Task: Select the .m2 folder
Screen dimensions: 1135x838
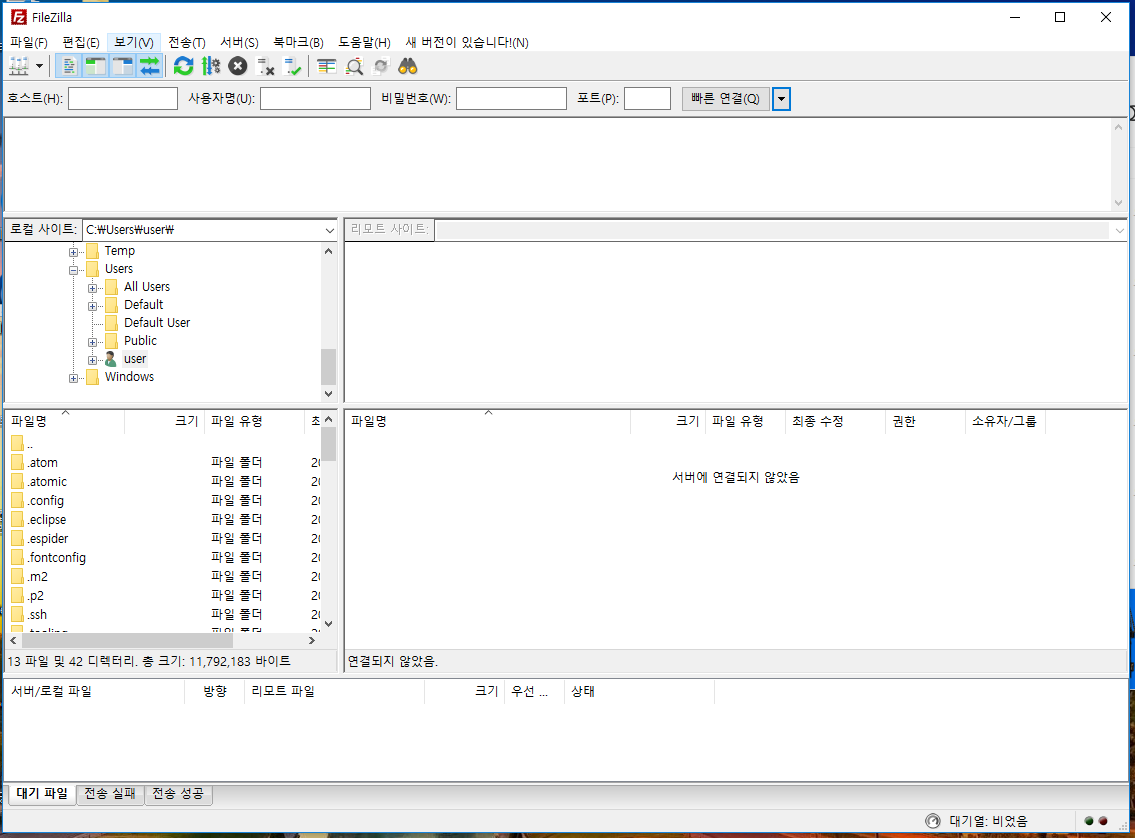Action: pyautogui.click(x=38, y=577)
